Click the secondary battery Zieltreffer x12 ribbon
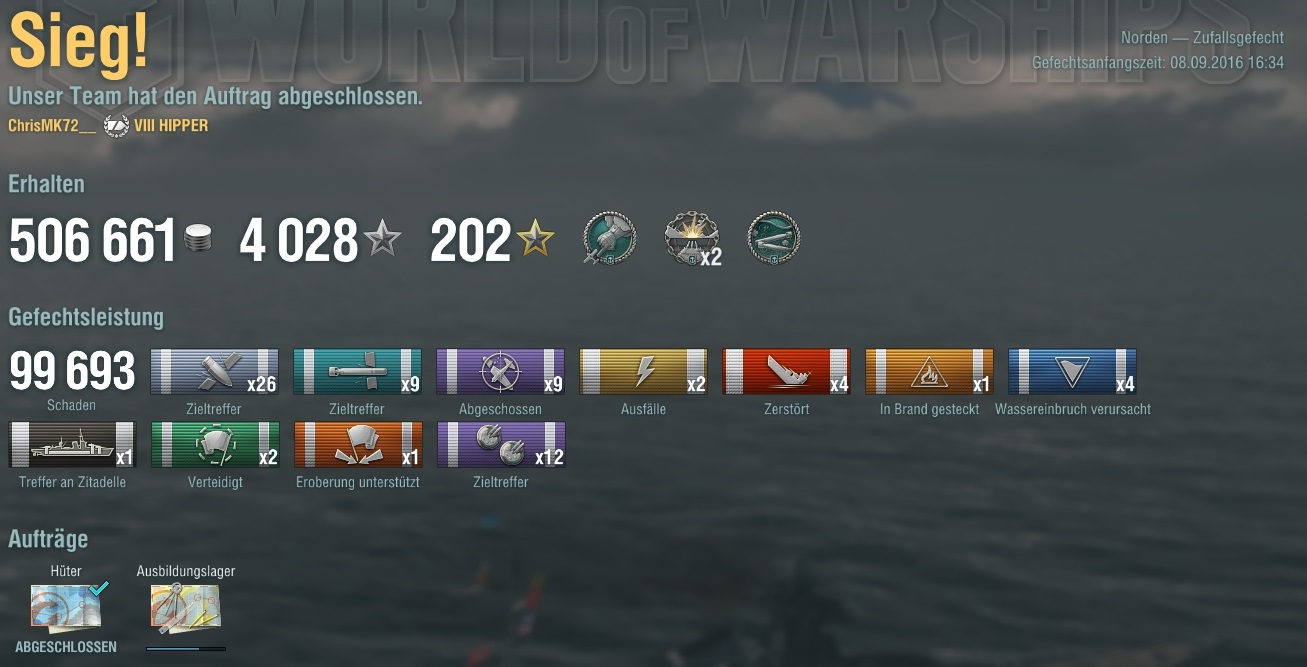 (500, 445)
